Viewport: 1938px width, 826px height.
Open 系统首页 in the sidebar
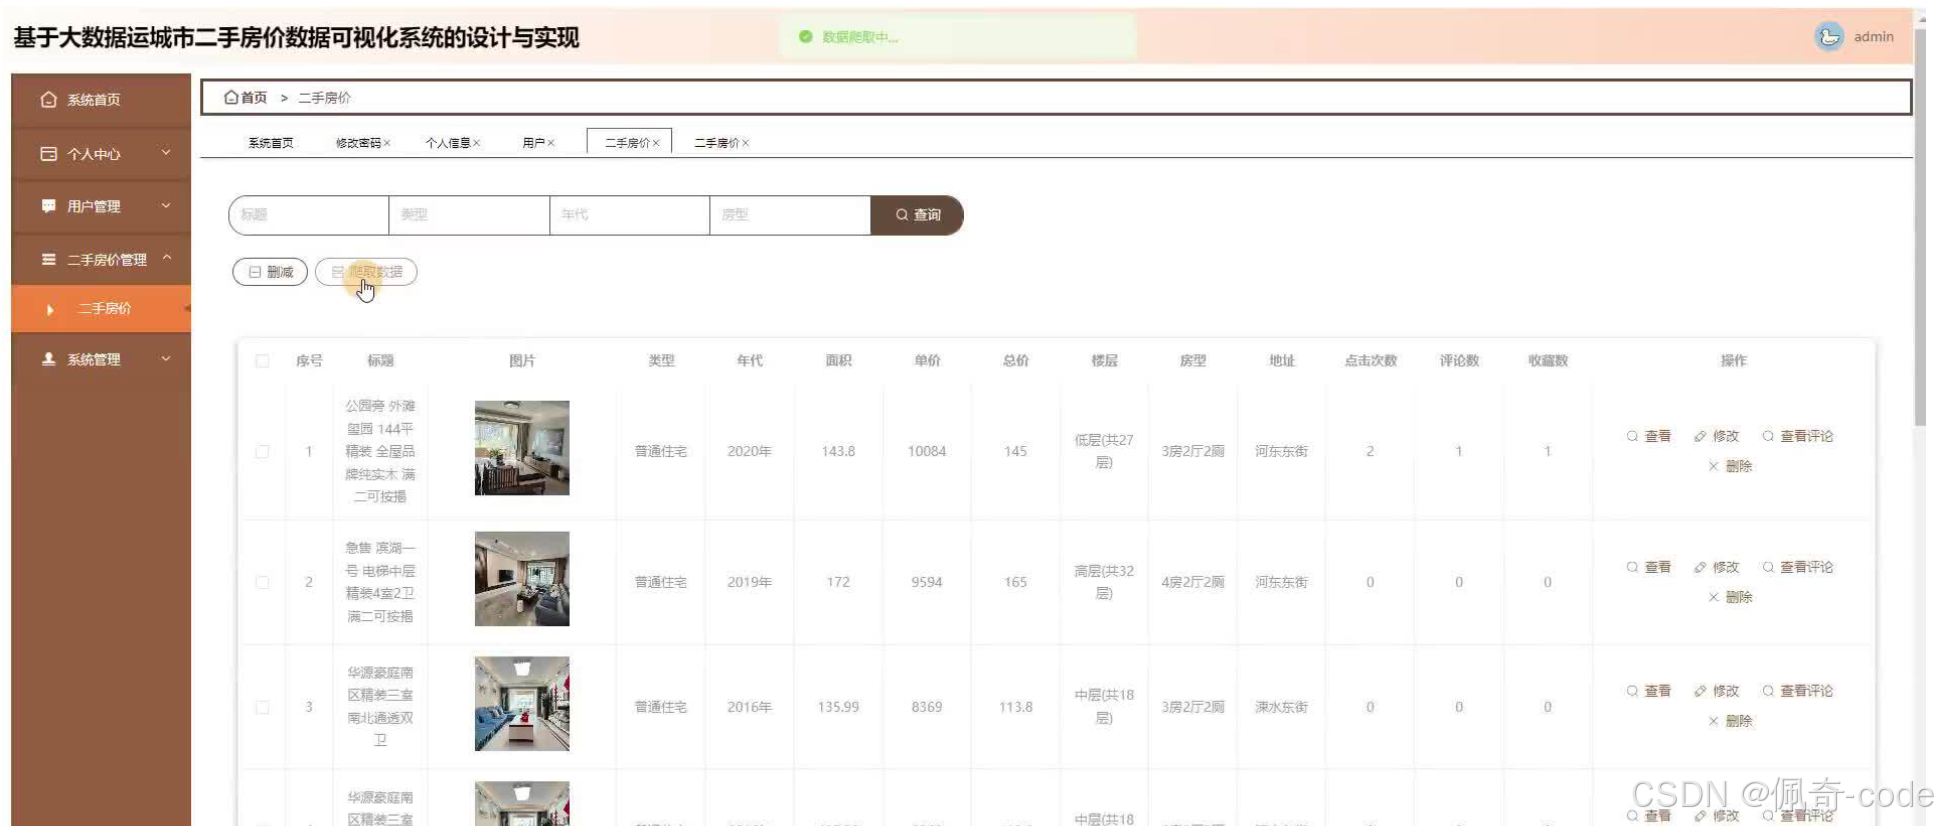pyautogui.click(x=101, y=100)
